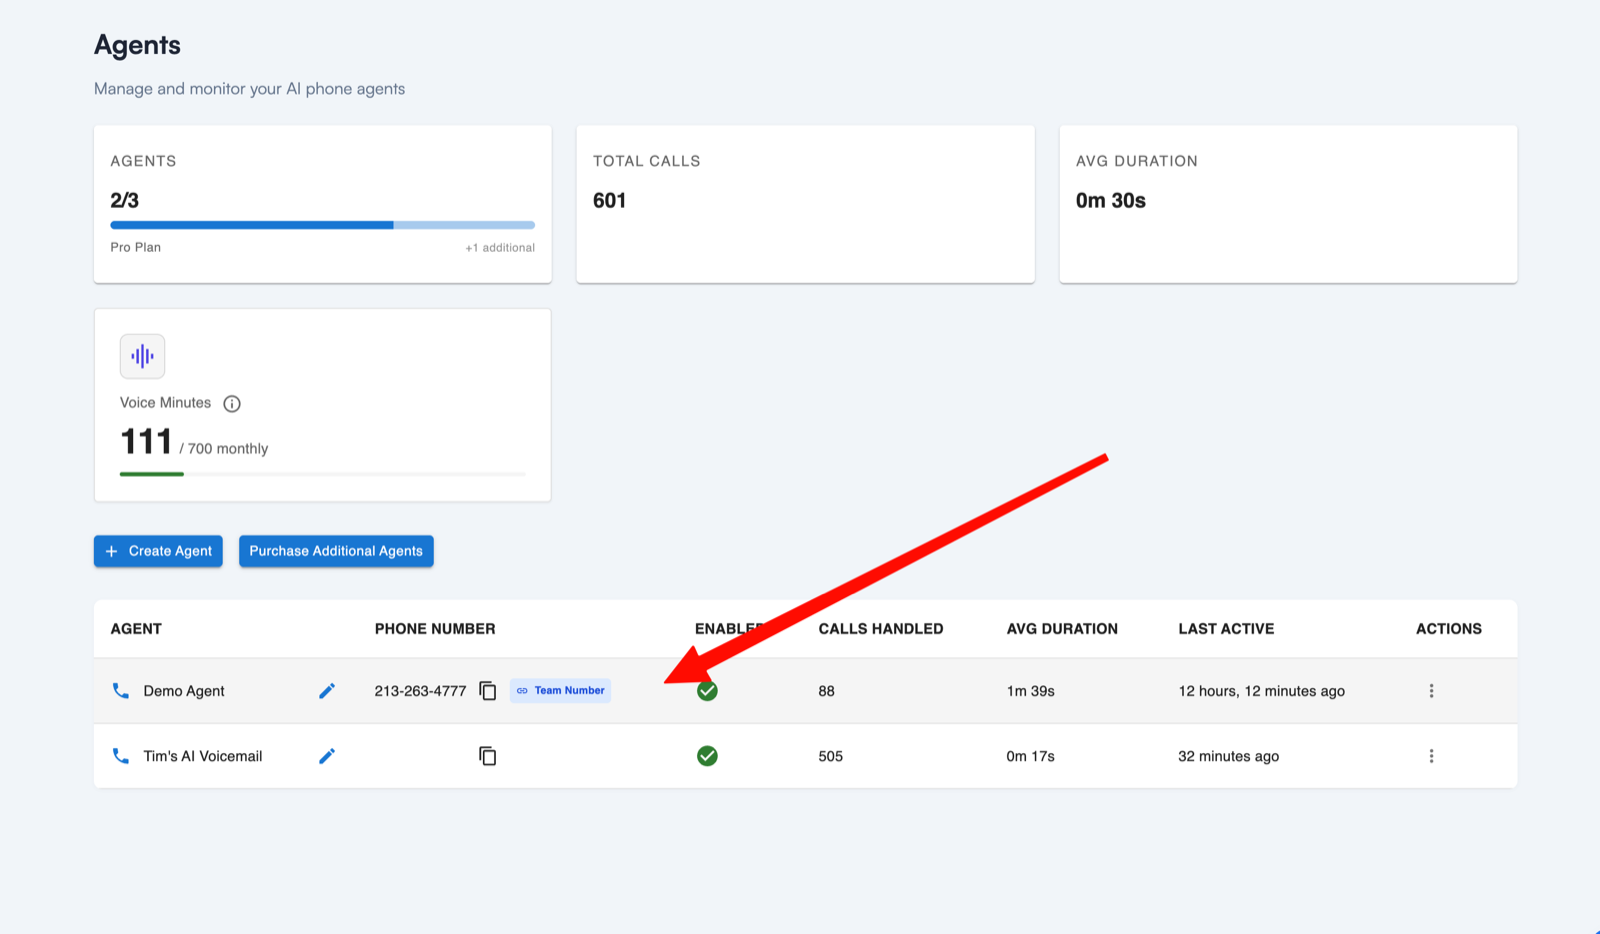Copy Demo Agent phone number

(x=488, y=691)
